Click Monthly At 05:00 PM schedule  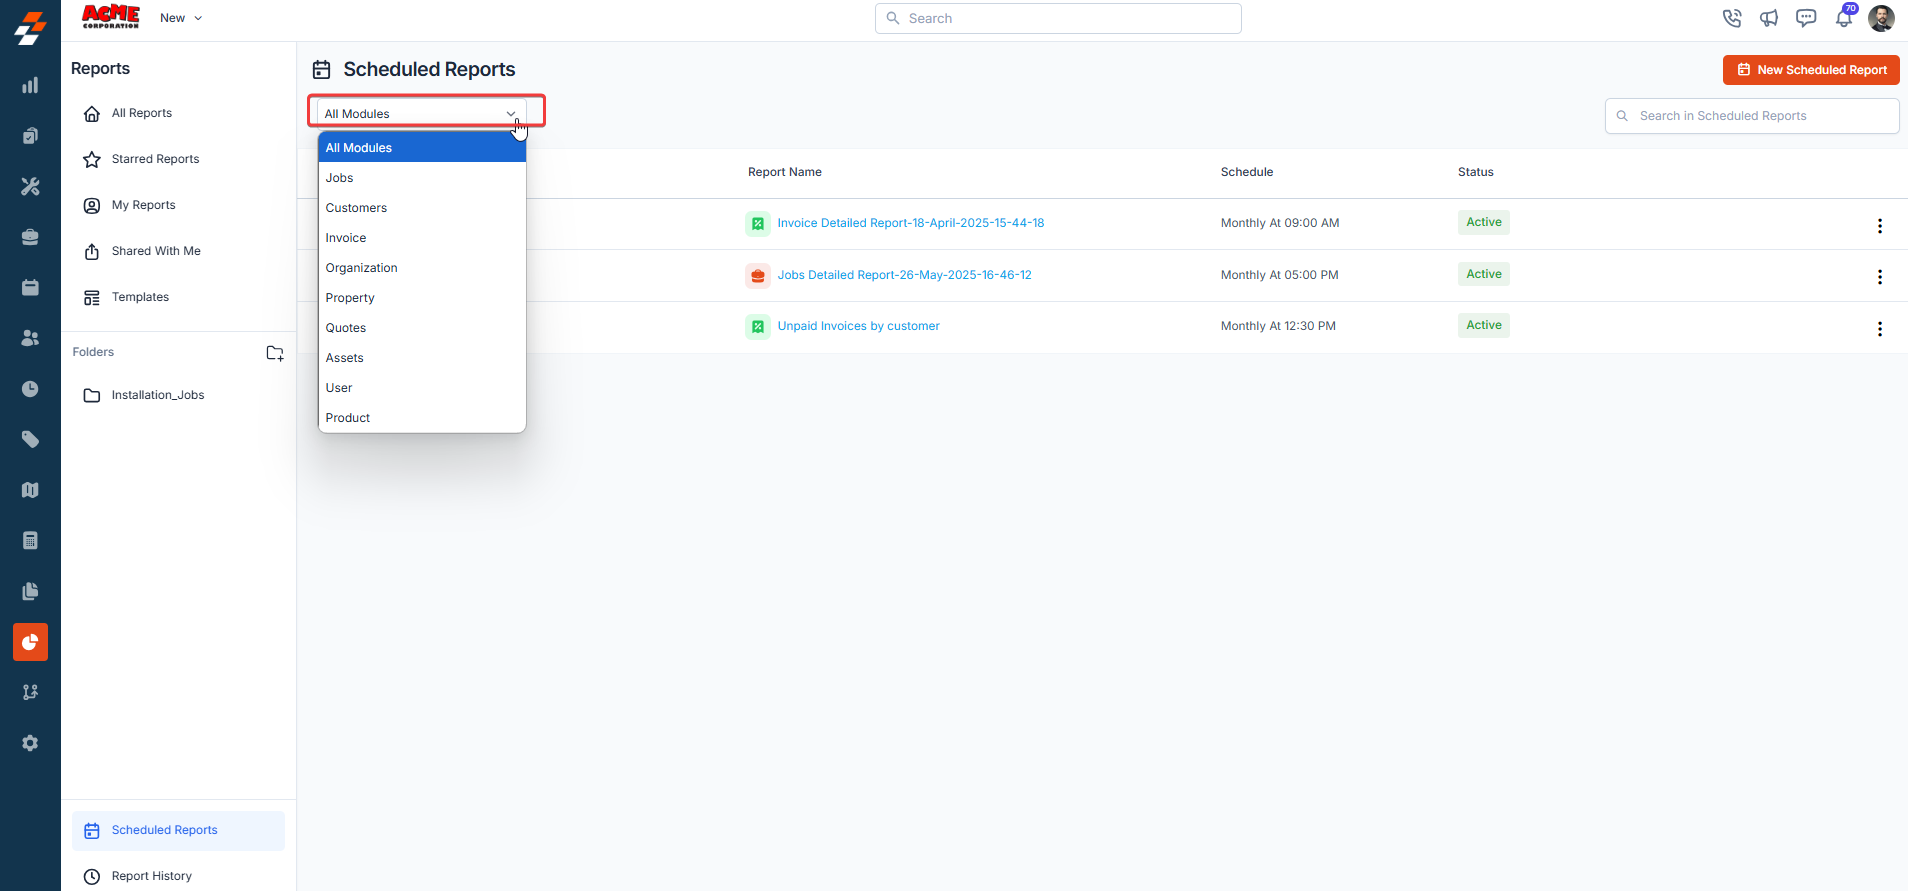(x=1279, y=275)
